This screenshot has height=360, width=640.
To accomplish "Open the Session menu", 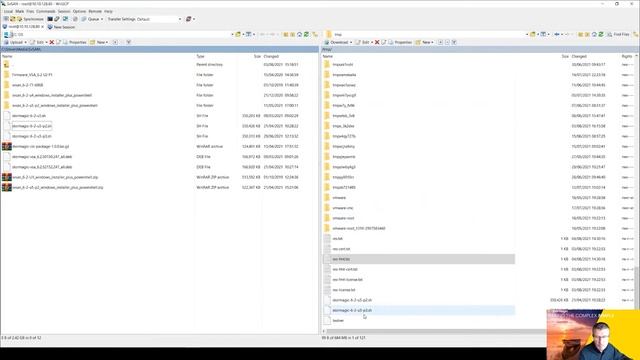I will coord(64,11).
